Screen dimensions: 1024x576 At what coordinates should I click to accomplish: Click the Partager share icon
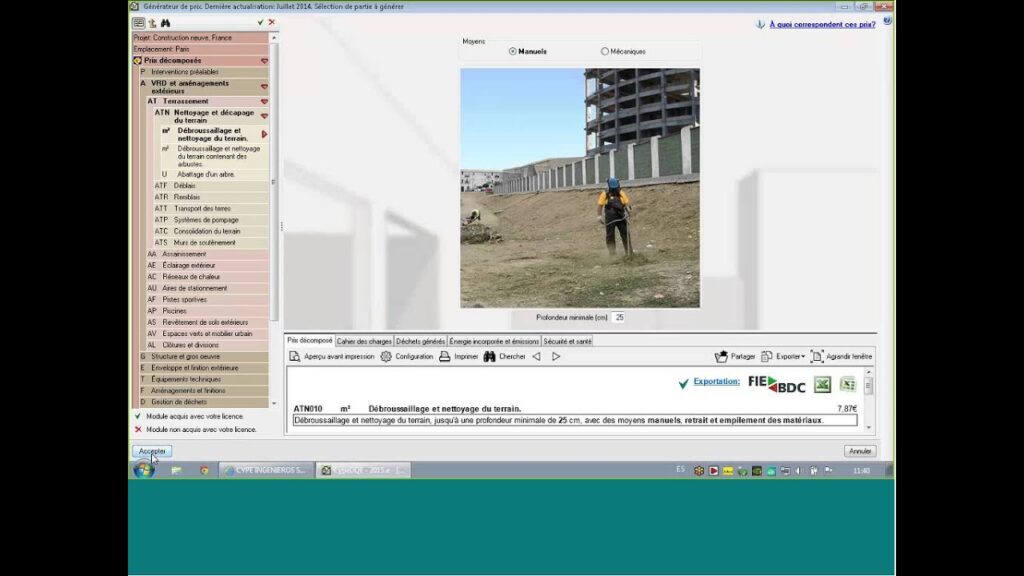click(721, 356)
